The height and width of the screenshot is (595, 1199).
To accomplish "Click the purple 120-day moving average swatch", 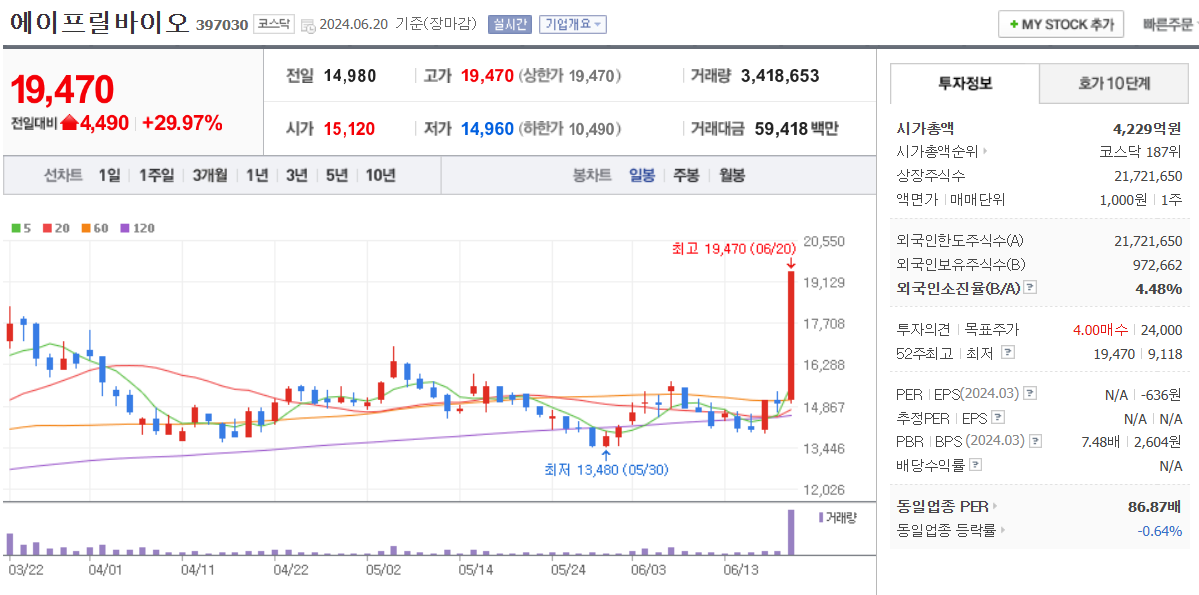I will point(126,228).
